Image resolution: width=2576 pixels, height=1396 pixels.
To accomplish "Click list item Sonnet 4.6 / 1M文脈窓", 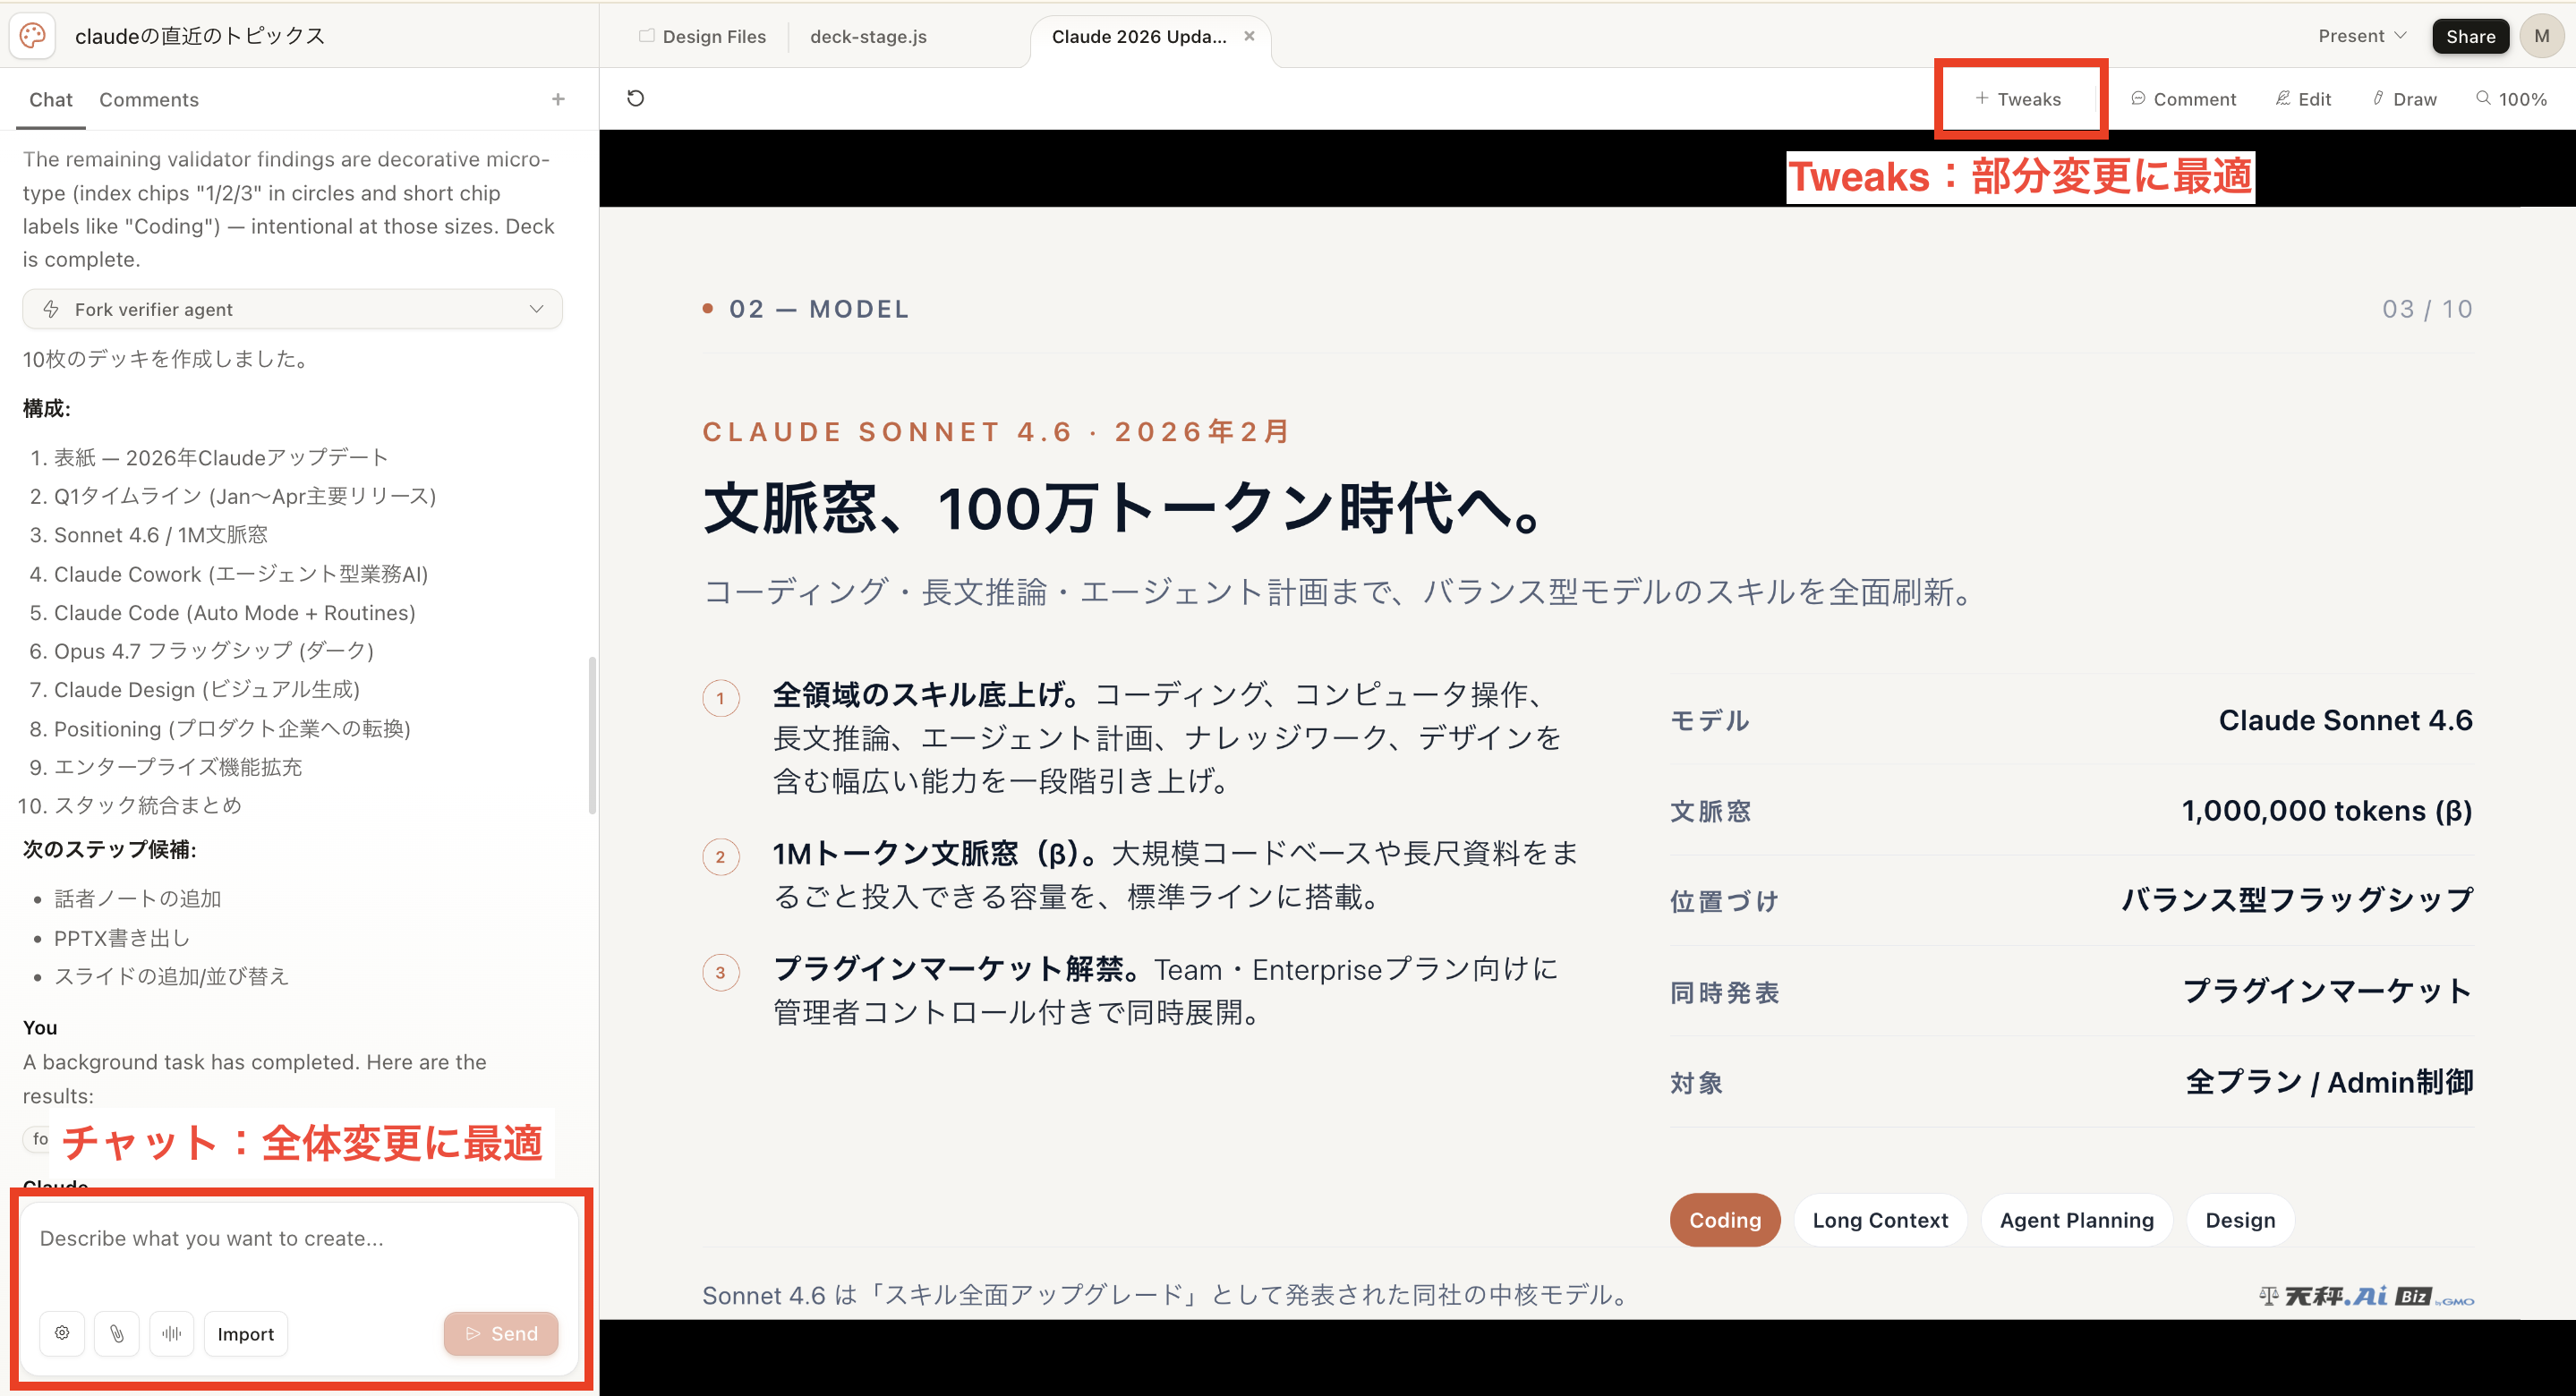I will pos(161,535).
